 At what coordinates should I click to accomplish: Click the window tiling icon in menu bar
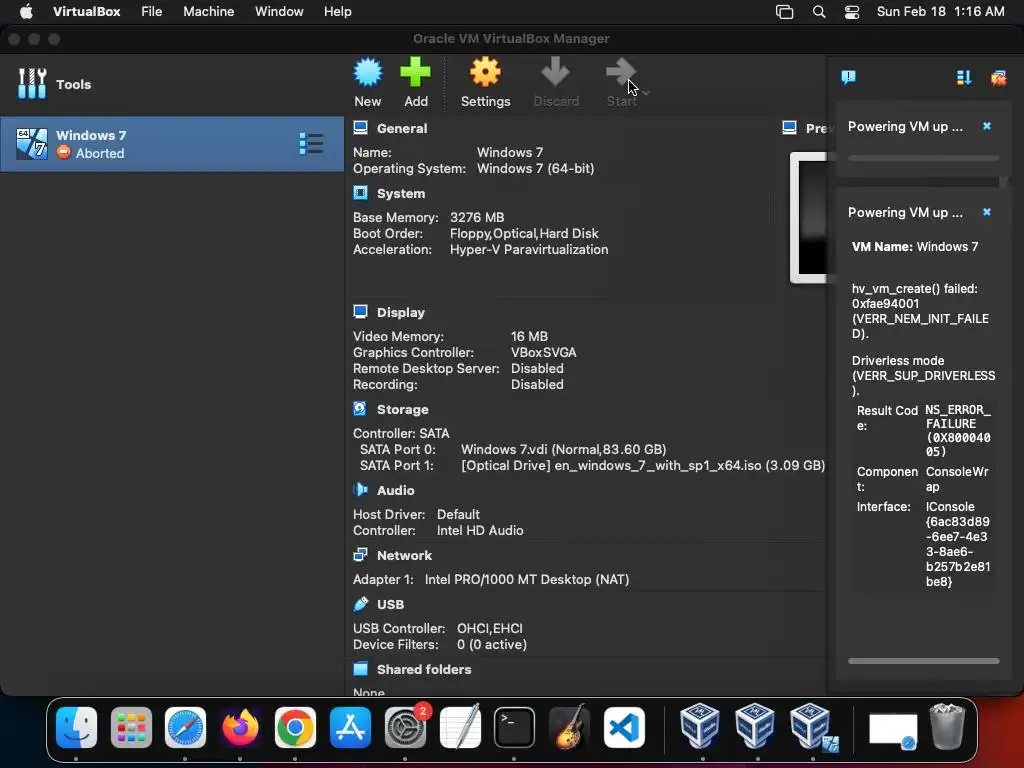(784, 12)
